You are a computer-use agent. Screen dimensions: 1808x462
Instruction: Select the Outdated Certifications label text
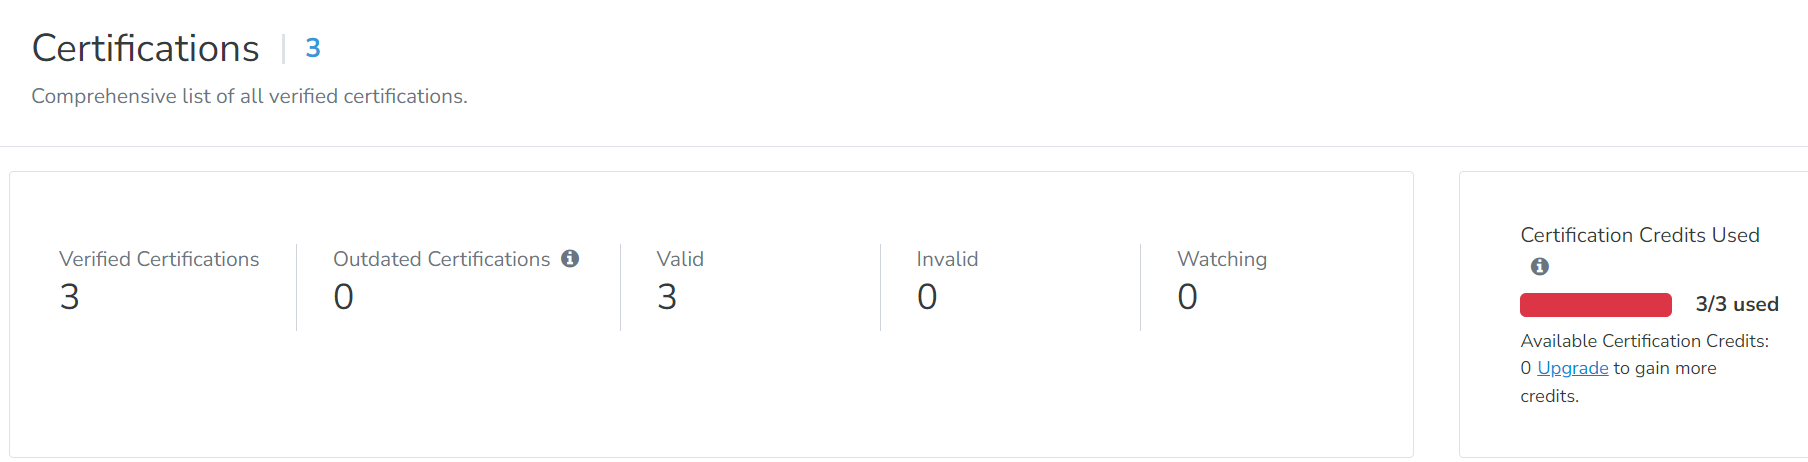tap(441, 259)
